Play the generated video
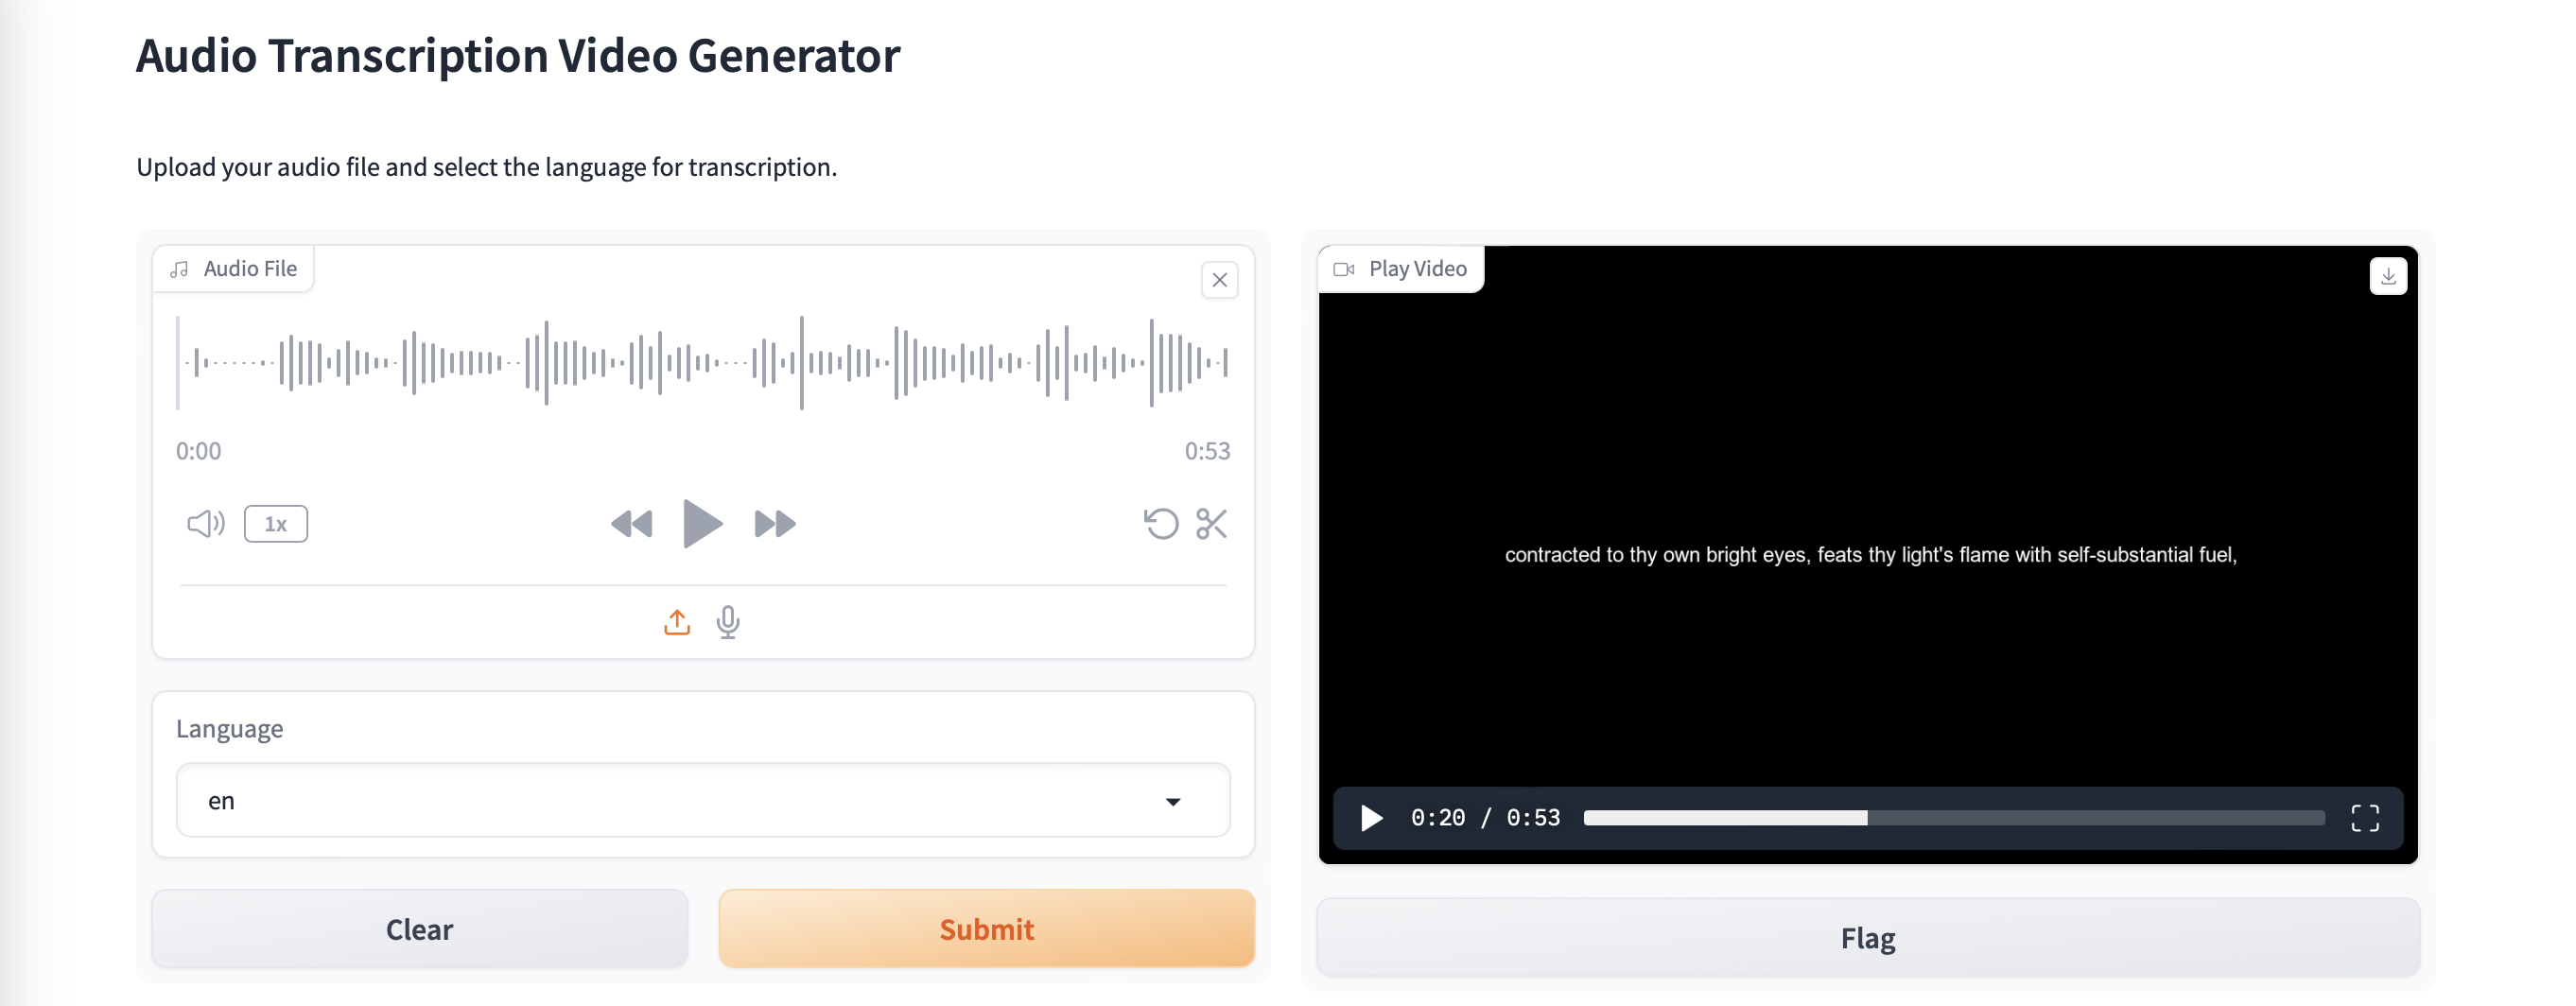 click(x=1371, y=818)
